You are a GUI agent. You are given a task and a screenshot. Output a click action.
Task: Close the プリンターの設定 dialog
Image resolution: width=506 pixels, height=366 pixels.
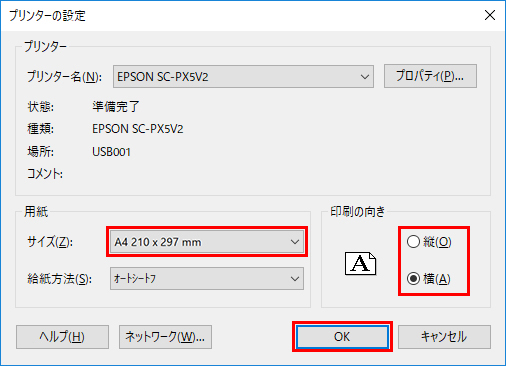pyautogui.click(x=490, y=15)
